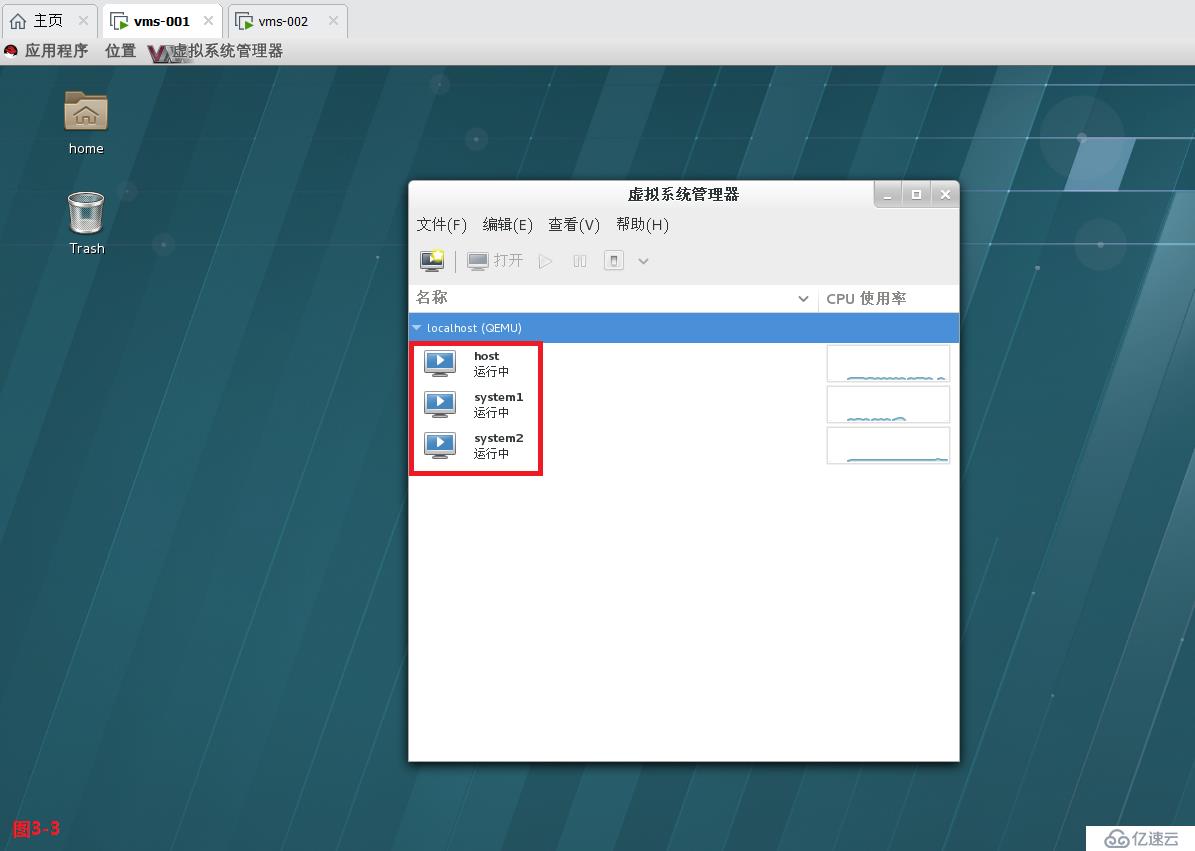Select the host virtual machine icon
1195x851 pixels.
tap(441, 363)
